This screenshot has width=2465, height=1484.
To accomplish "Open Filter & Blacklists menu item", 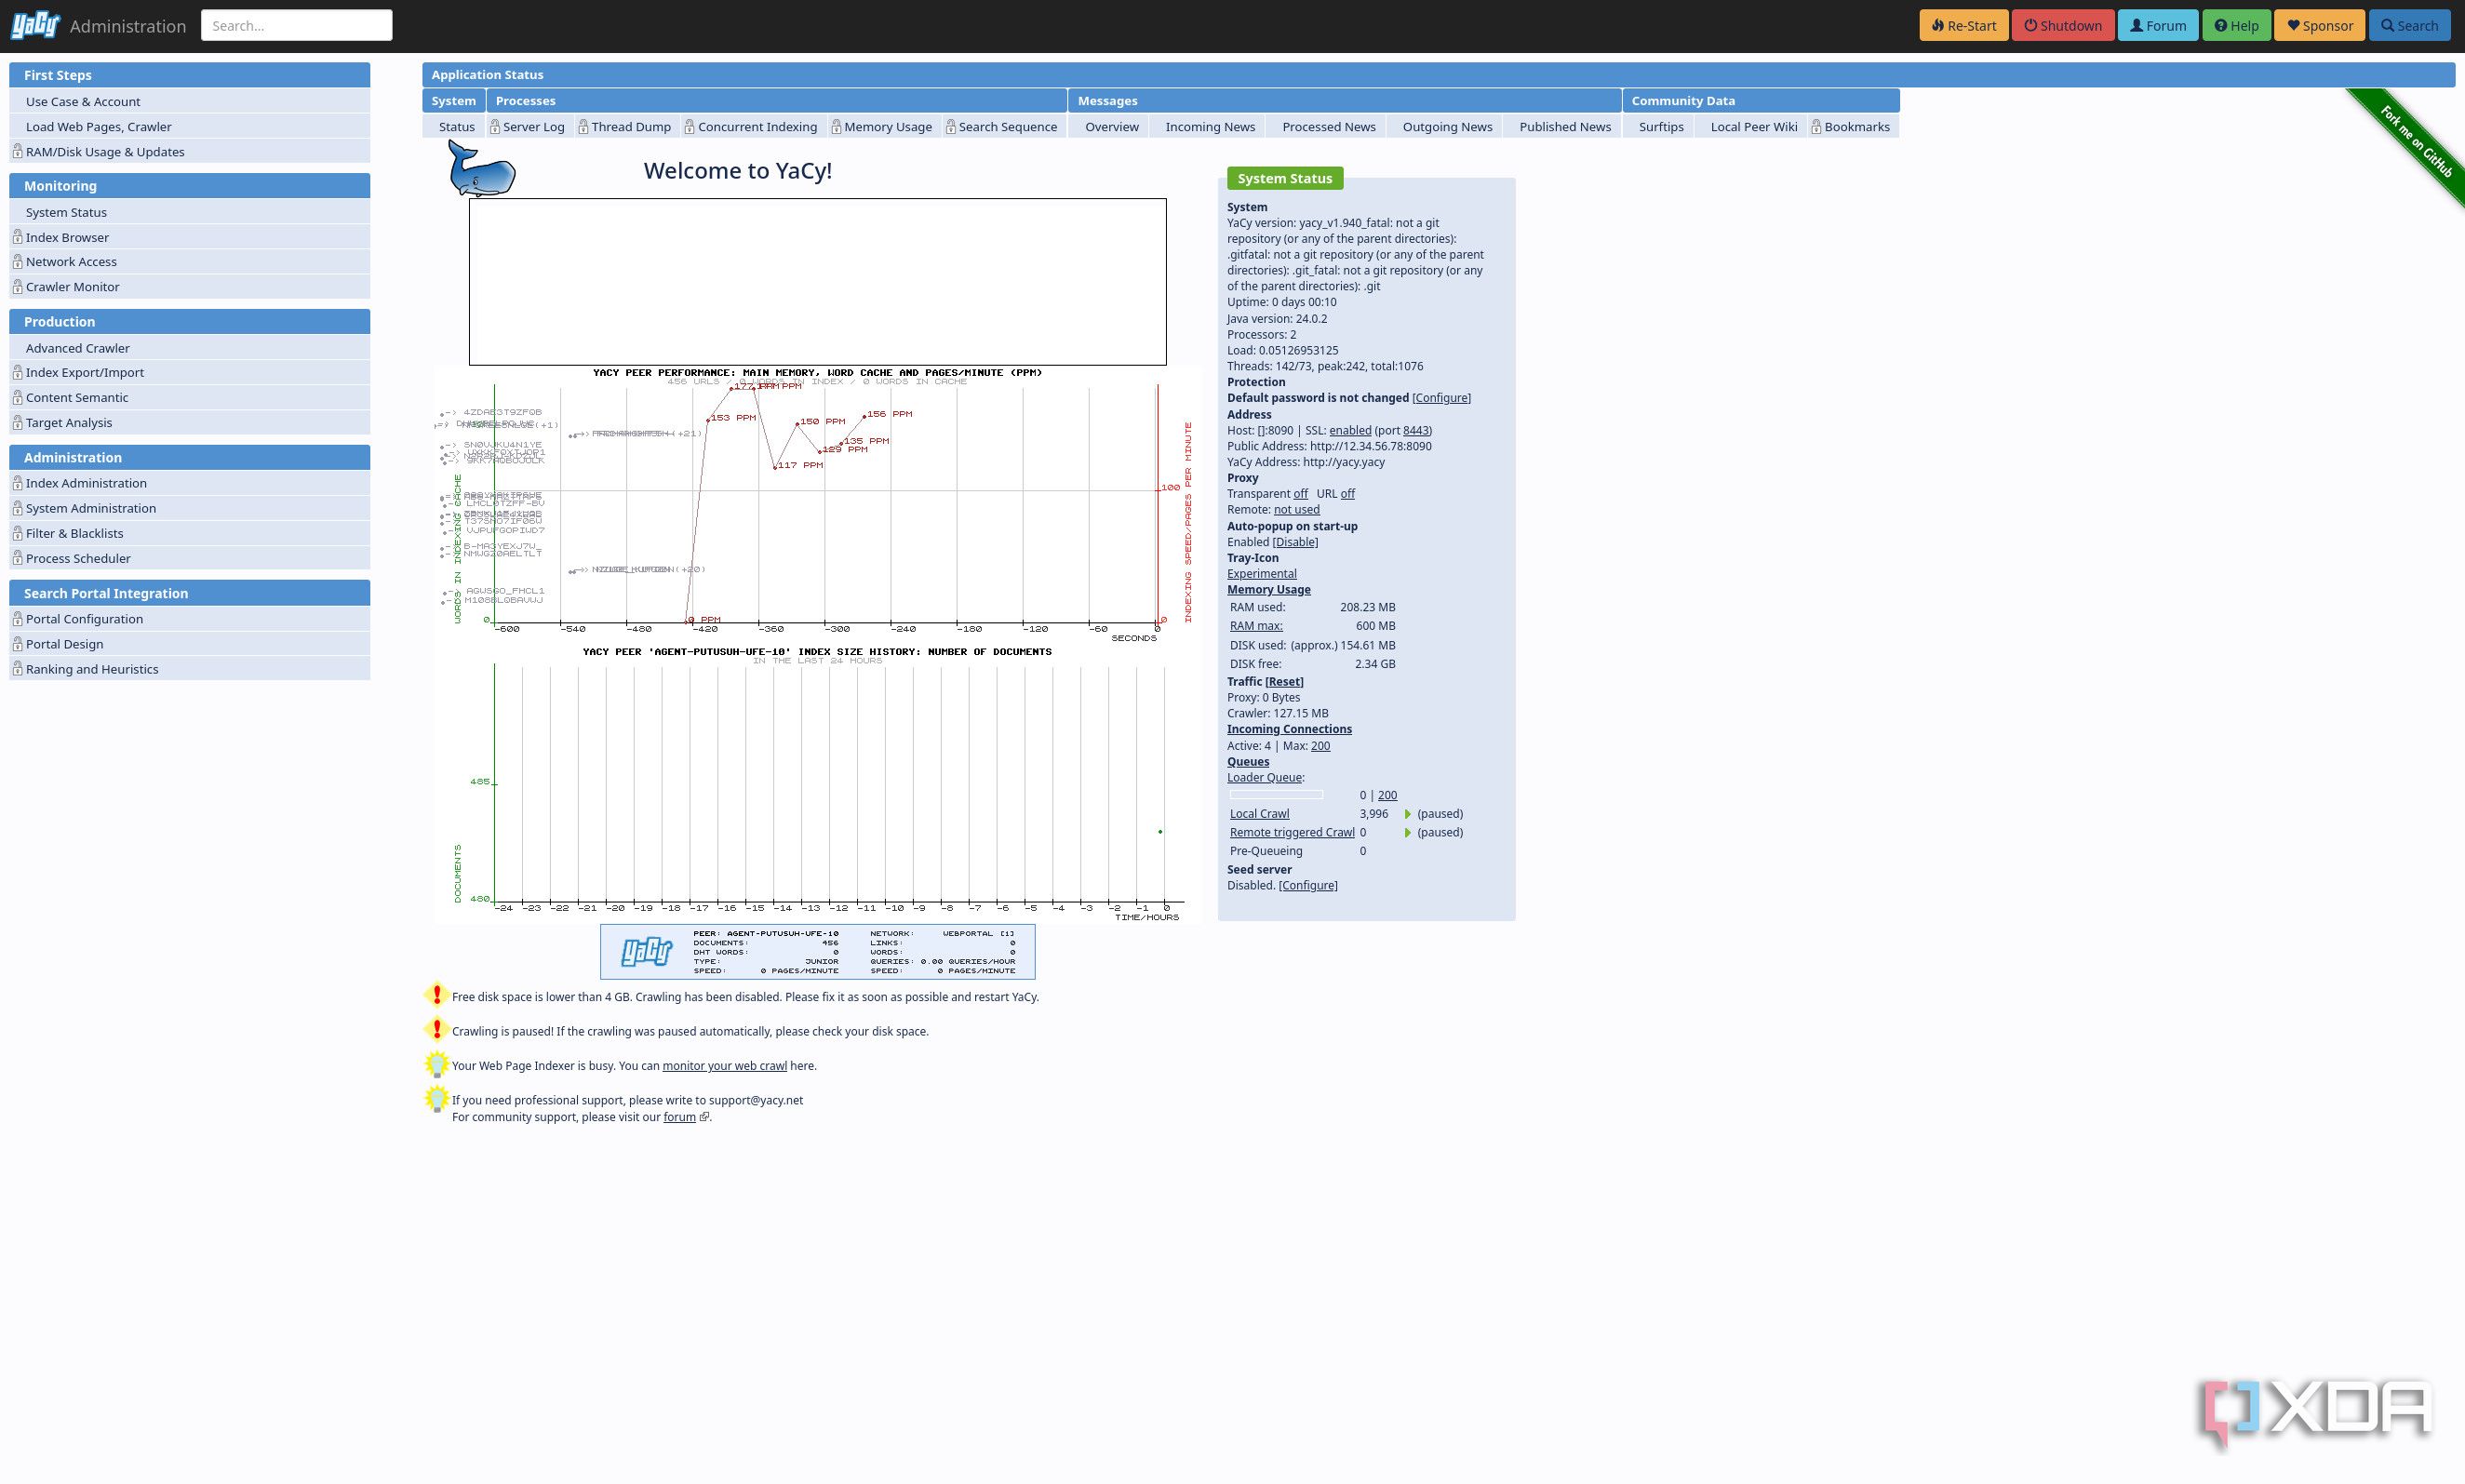I will pyautogui.click(x=190, y=534).
